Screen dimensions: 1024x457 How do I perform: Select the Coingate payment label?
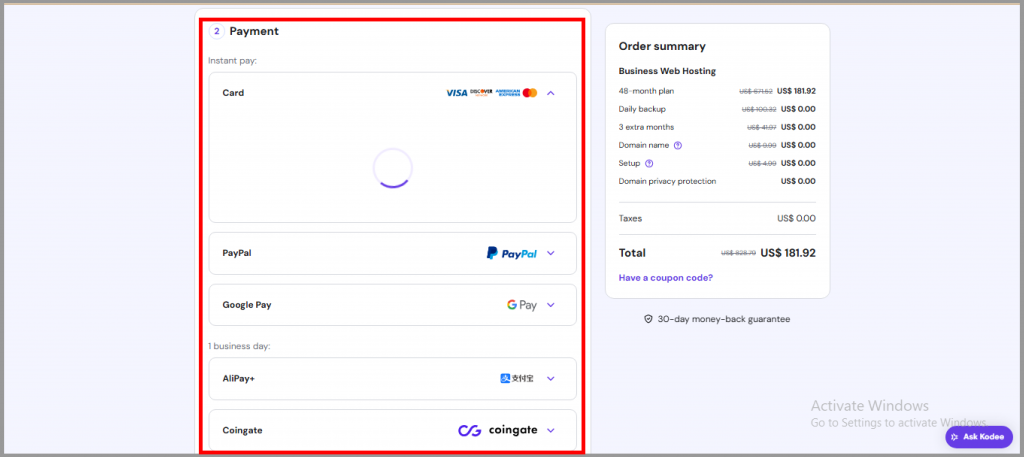pos(242,431)
